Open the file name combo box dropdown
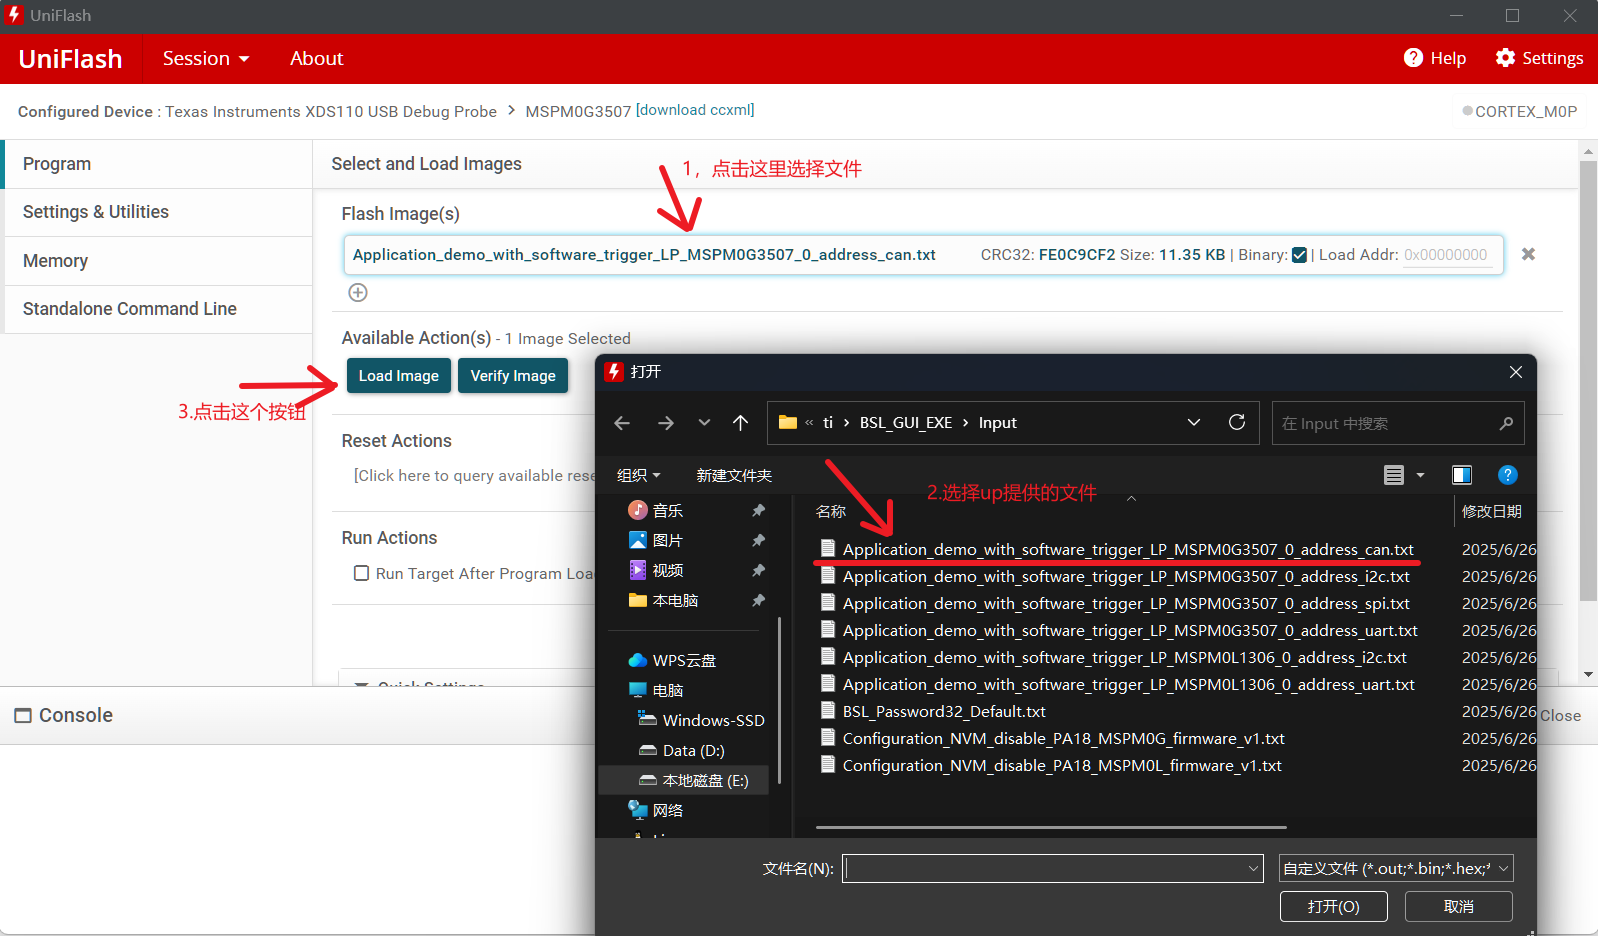This screenshot has width=1598, height=936. [1254, 868]
